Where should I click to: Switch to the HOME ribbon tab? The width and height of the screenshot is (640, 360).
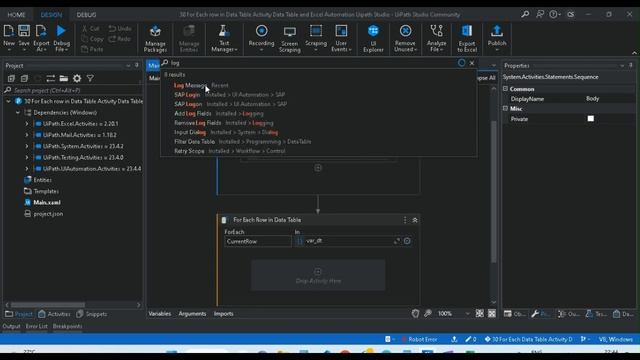click(x=16, y=14)
